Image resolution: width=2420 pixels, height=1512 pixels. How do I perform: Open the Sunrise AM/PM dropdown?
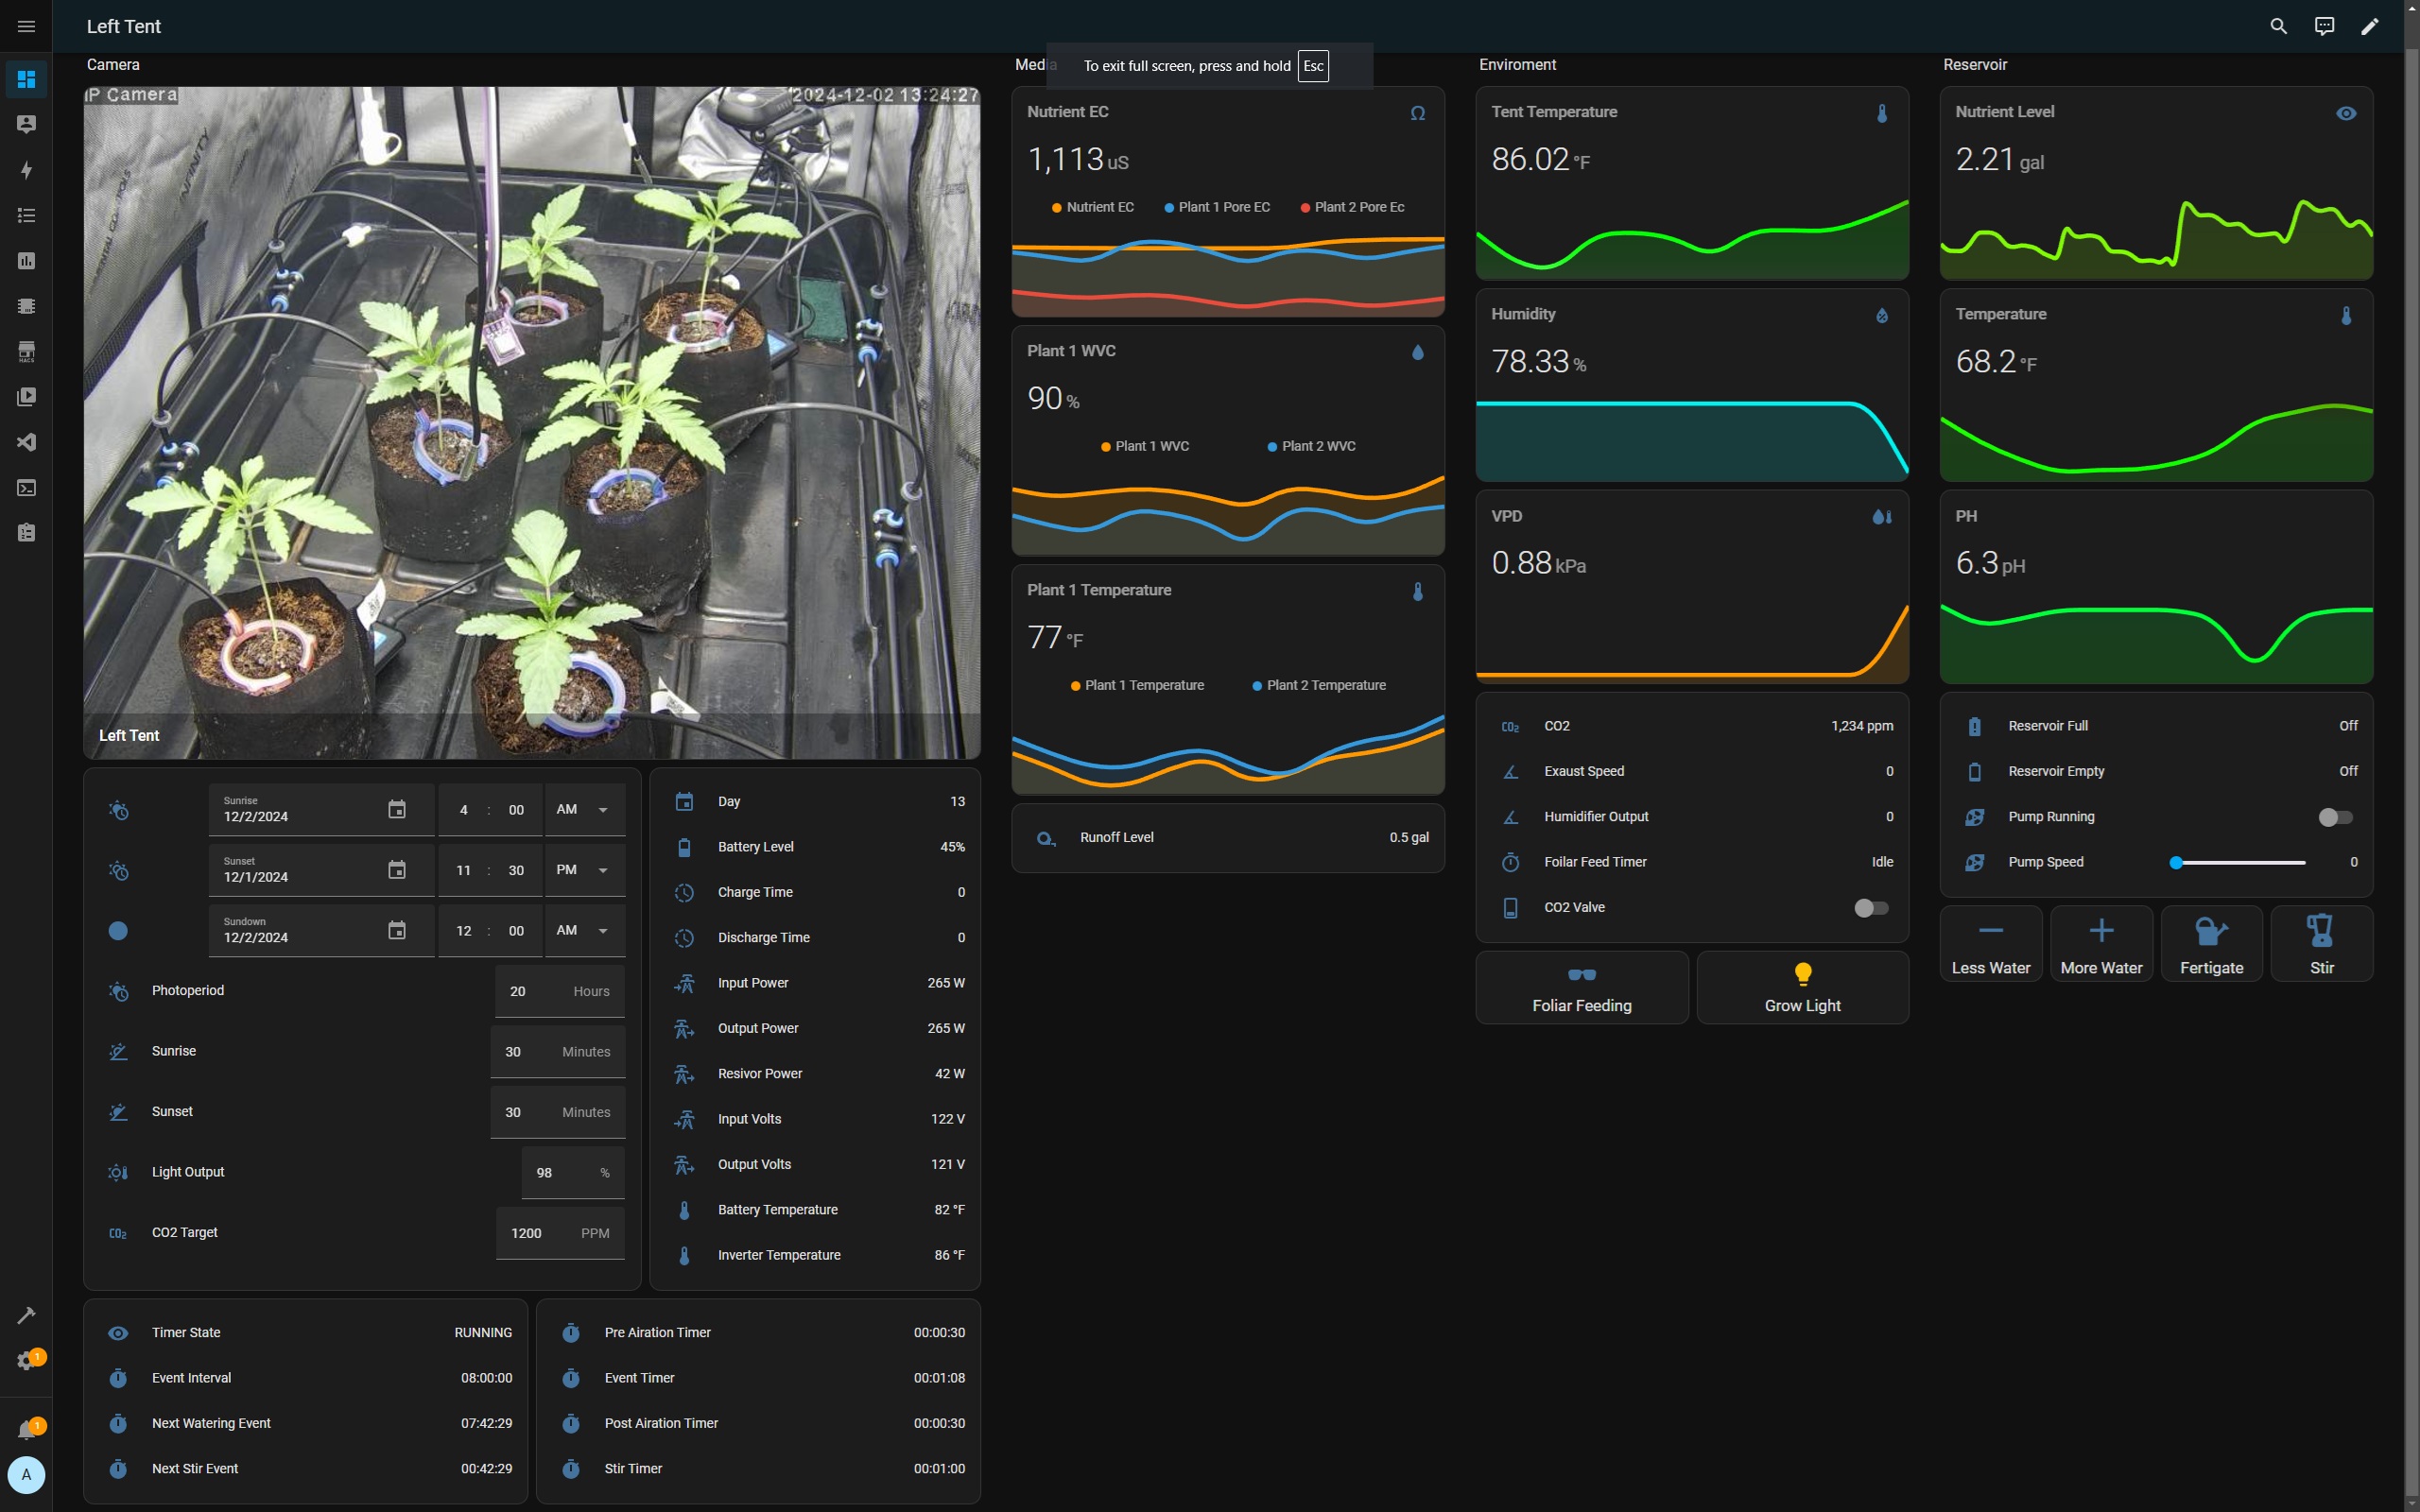(585, 810)
